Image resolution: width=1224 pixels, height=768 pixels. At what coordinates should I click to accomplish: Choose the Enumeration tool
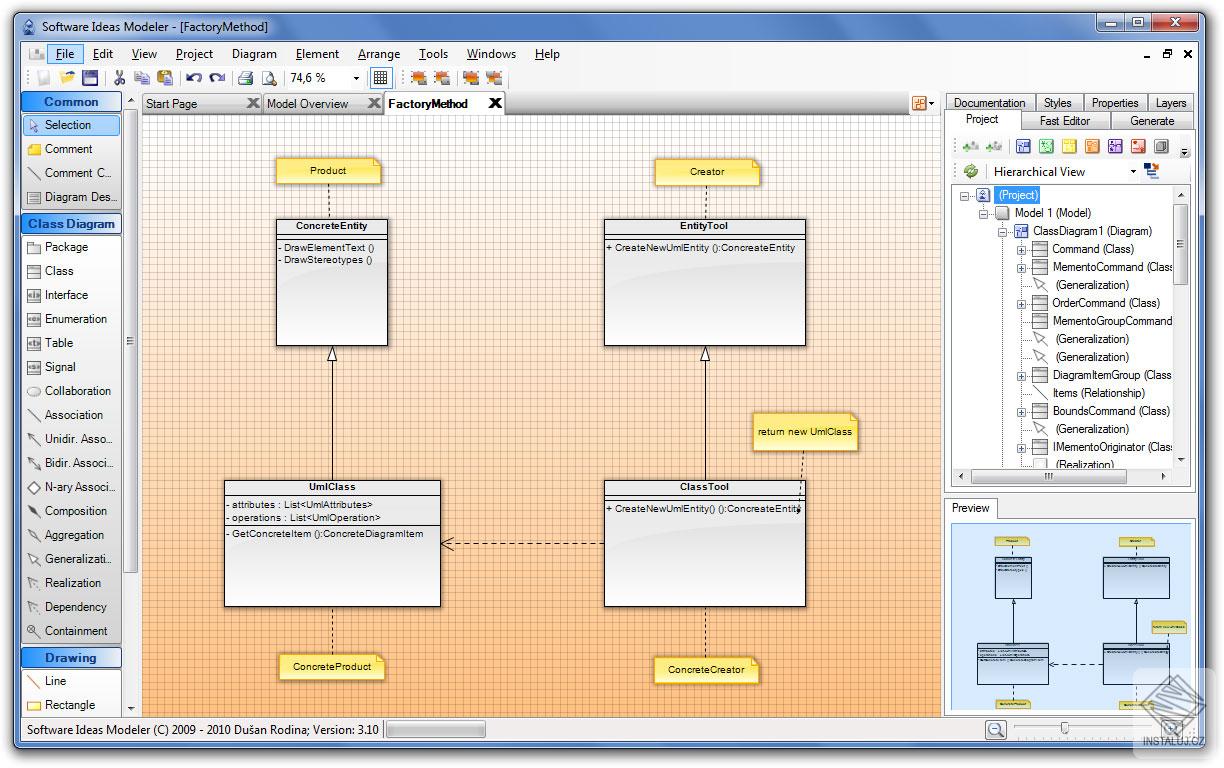tap(71, 319)
